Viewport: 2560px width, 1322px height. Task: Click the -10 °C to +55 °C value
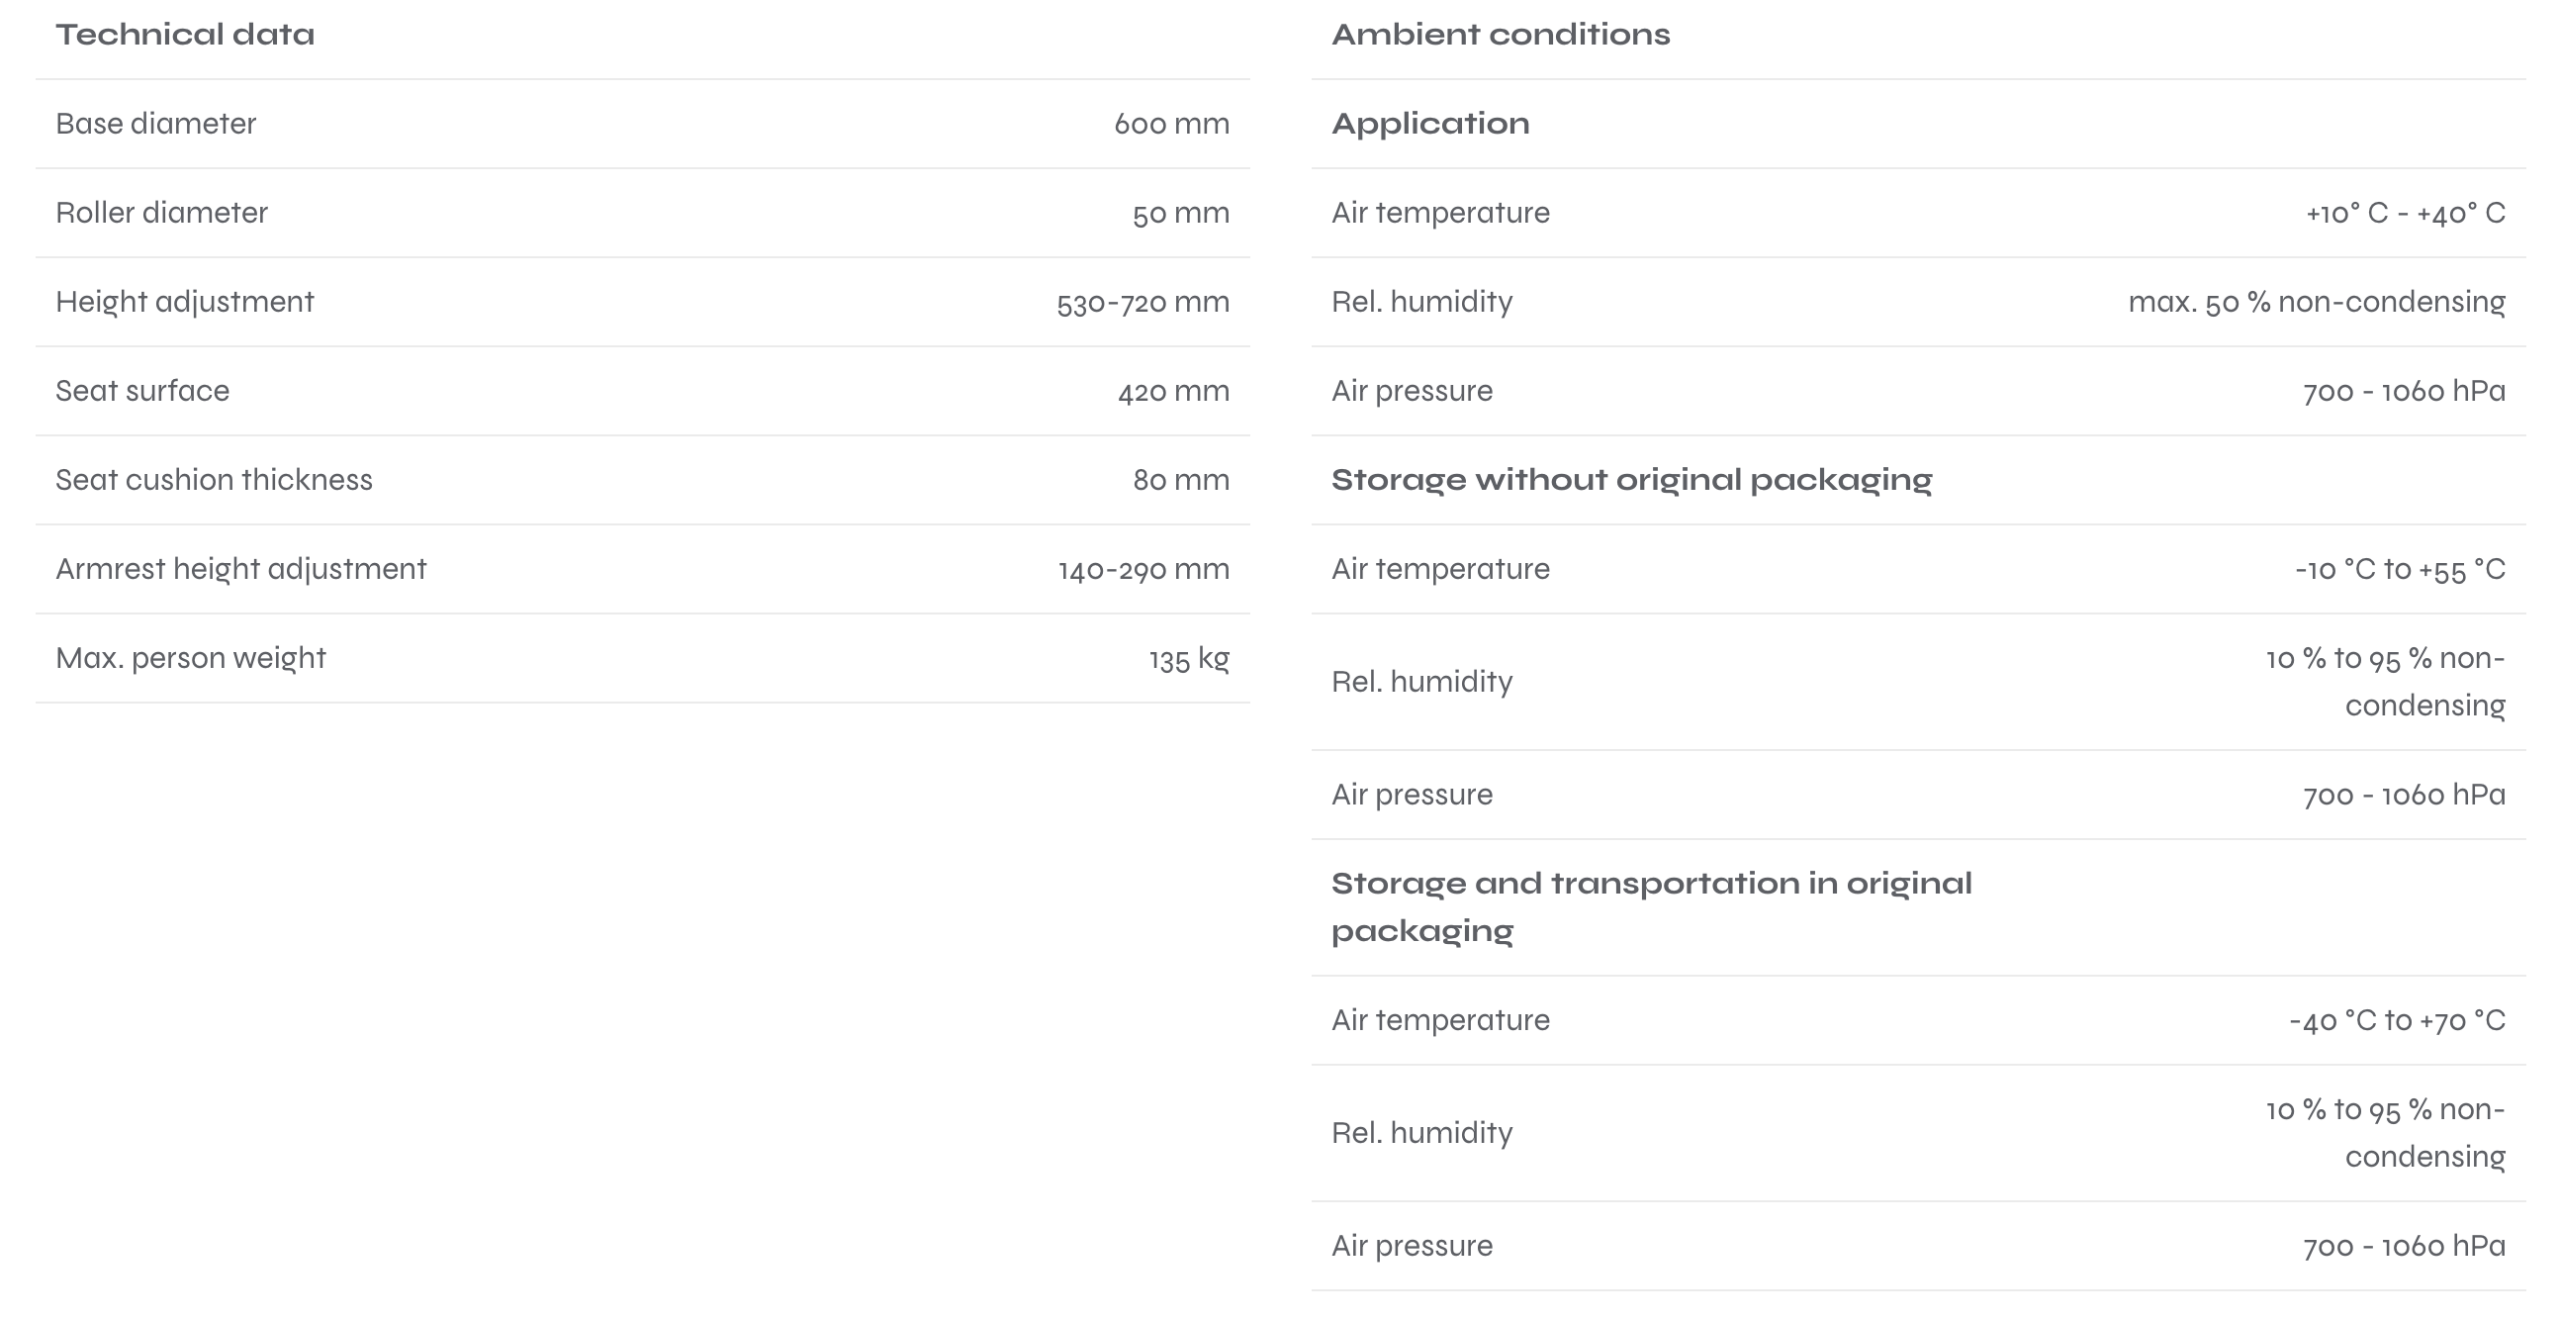(2399, 569)
